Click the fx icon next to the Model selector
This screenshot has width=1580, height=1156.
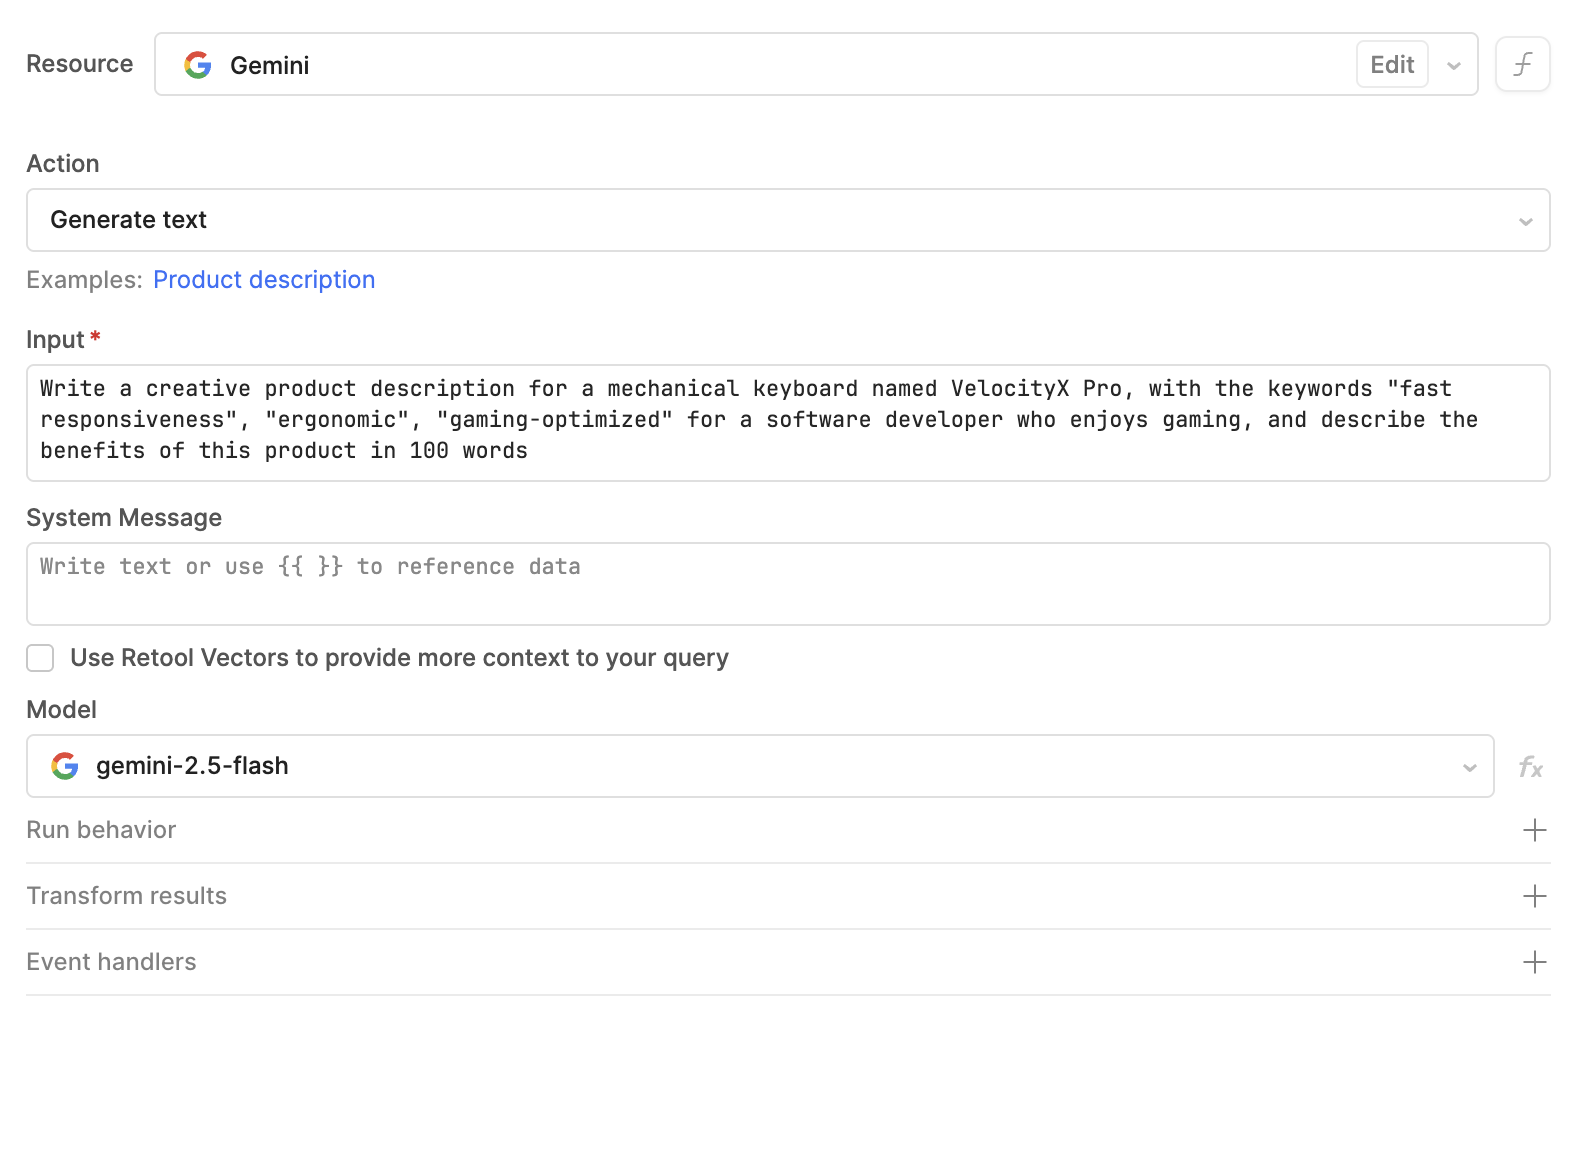[1530, 767]
